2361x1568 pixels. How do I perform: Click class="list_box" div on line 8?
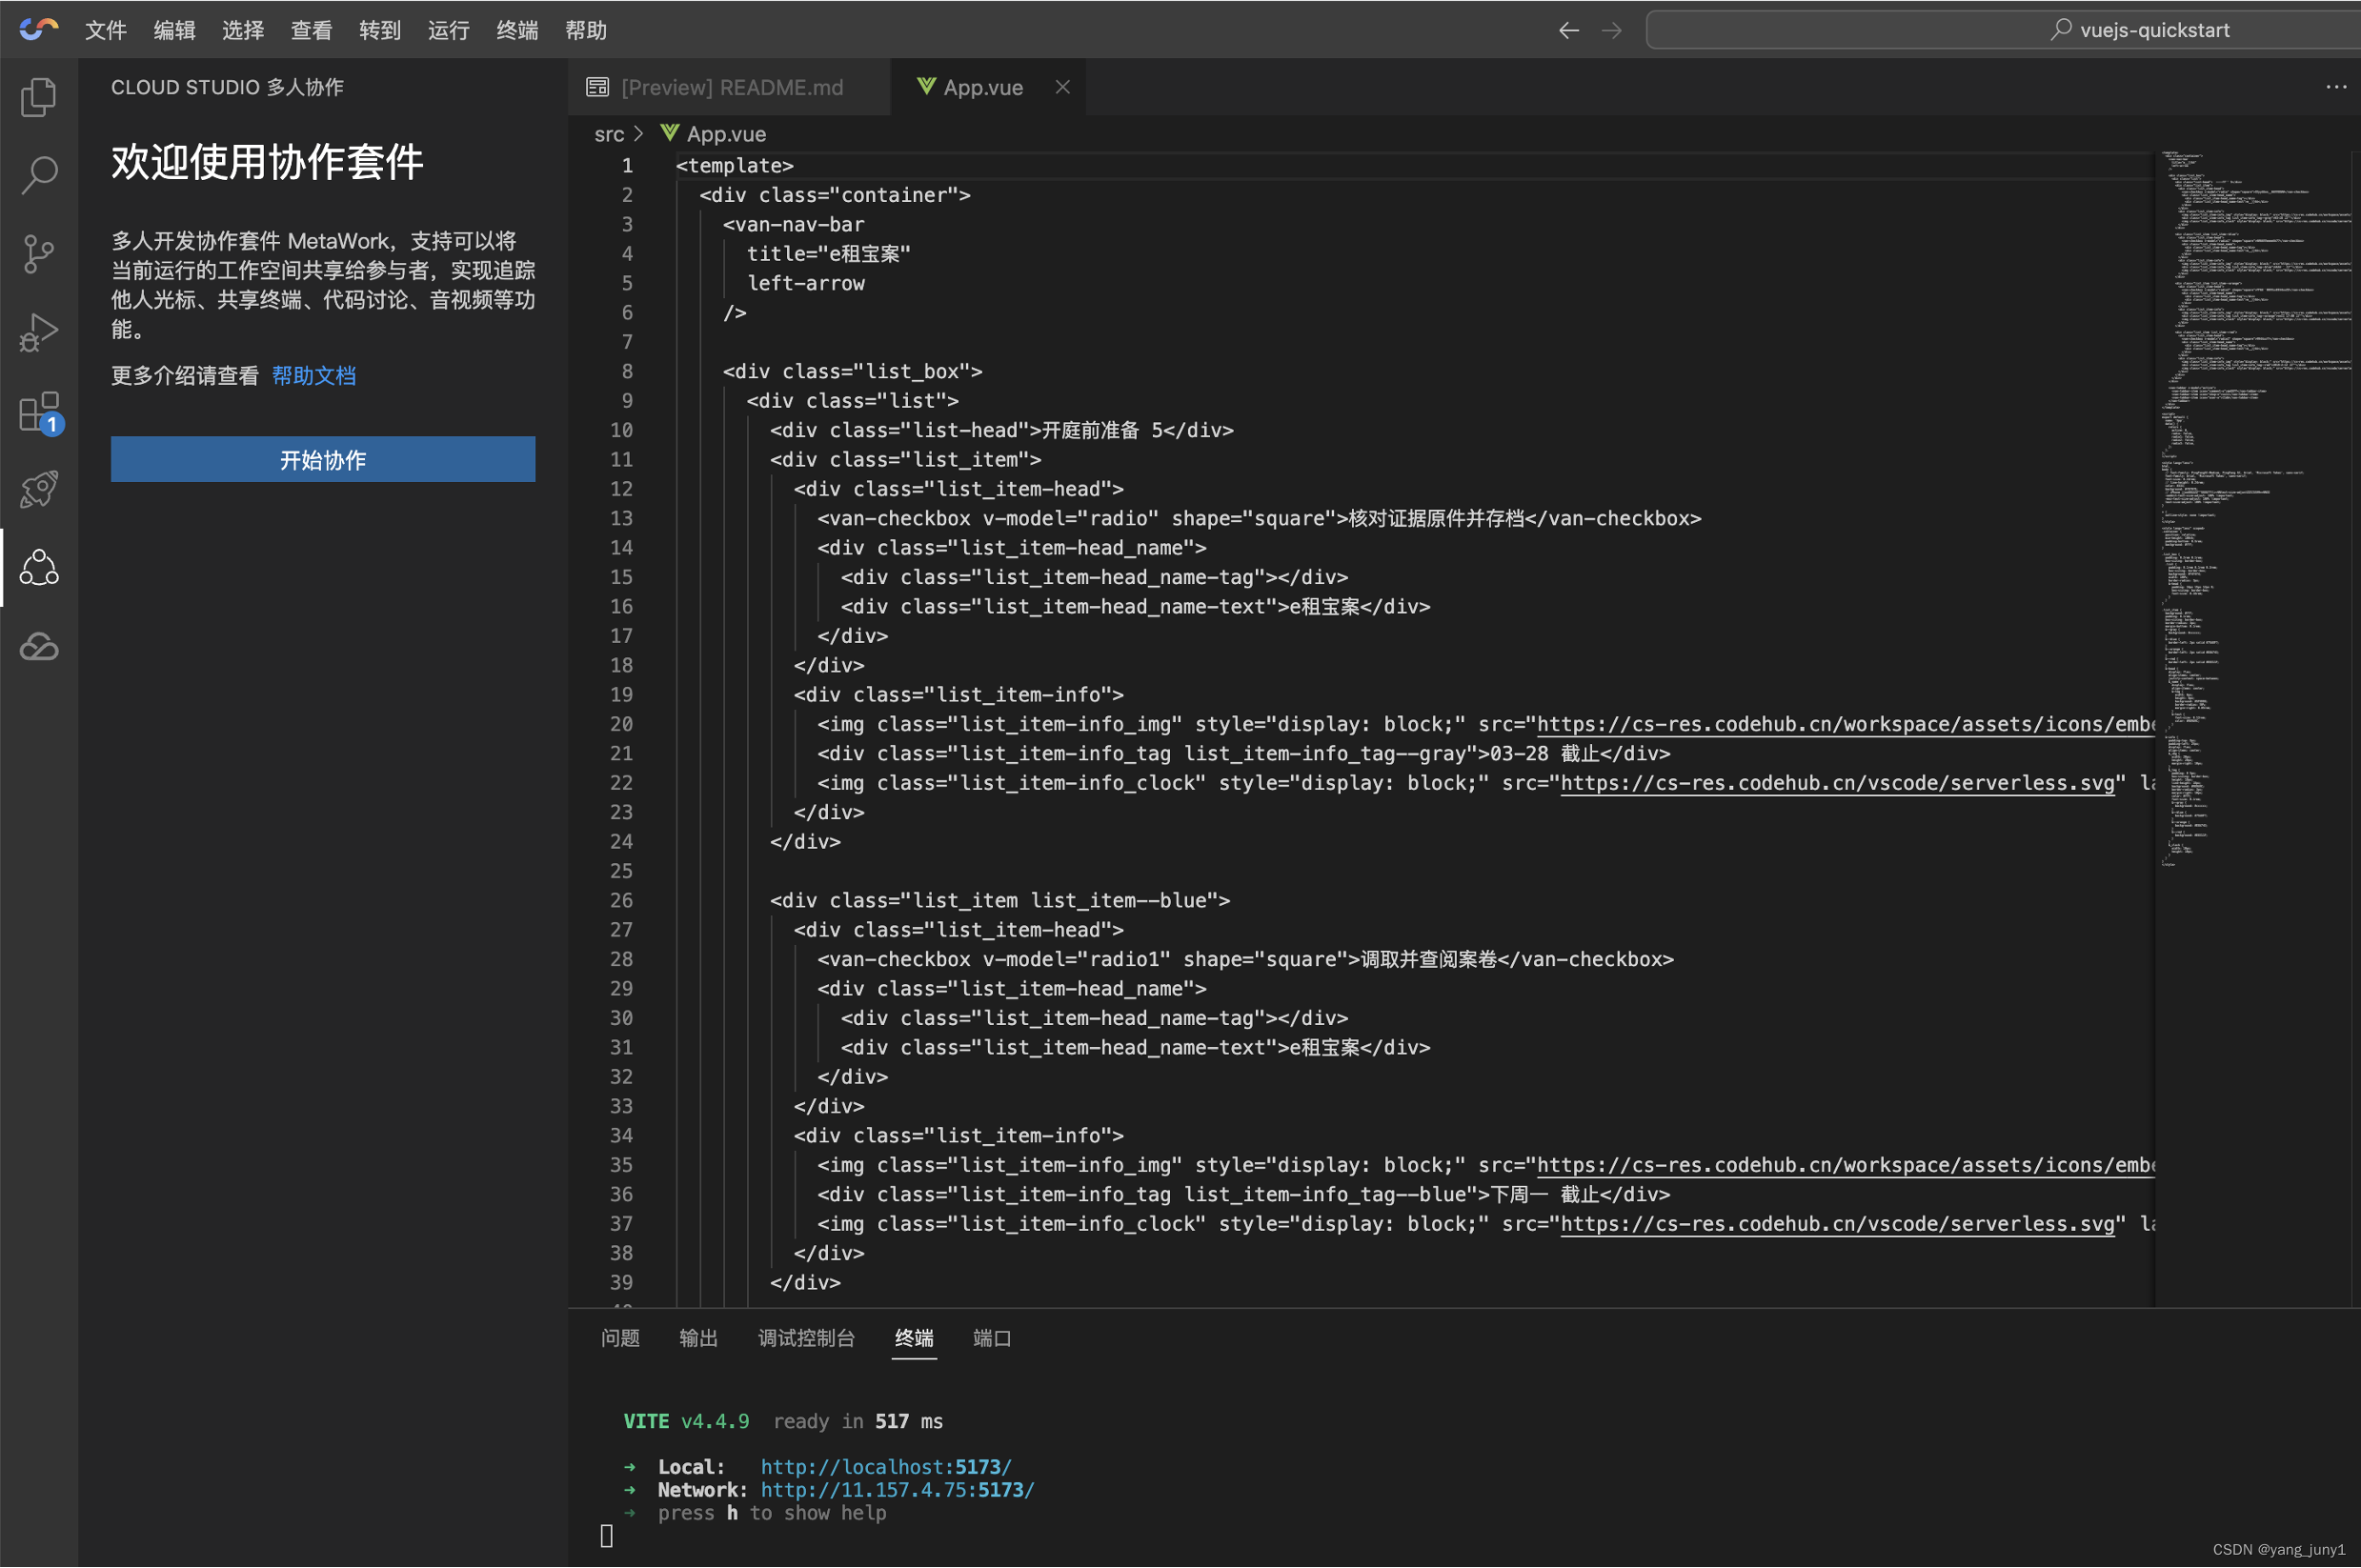(x=853, y=371)
